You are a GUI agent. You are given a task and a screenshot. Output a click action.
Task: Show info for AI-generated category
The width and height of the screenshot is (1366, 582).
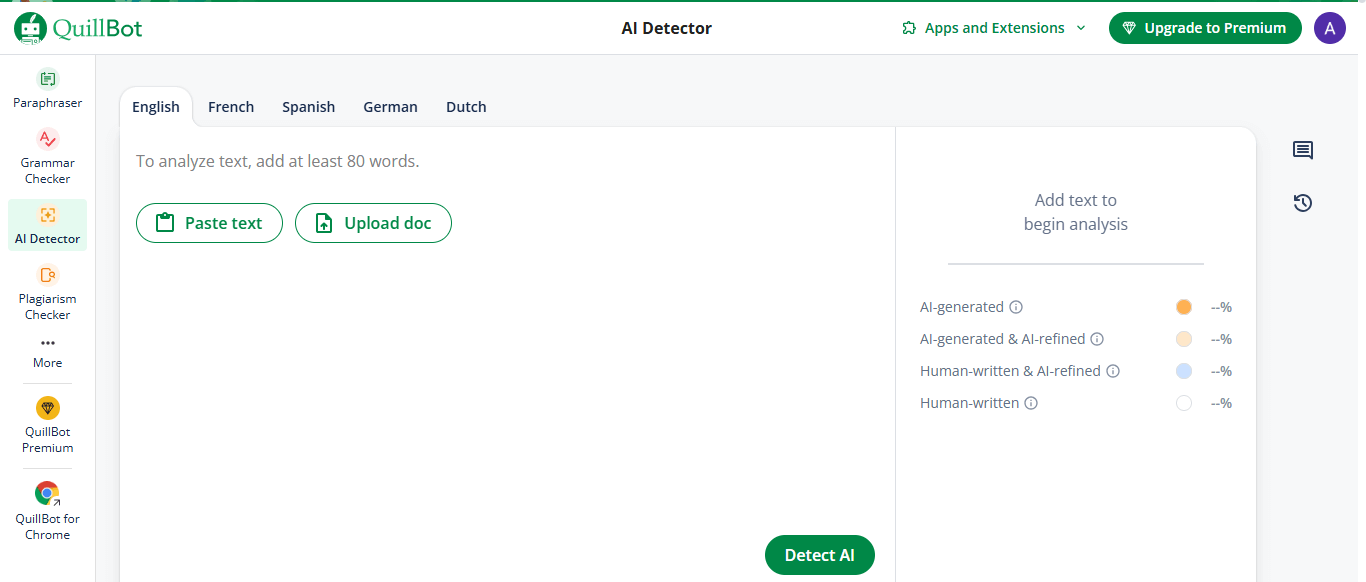pos(1016,307)
